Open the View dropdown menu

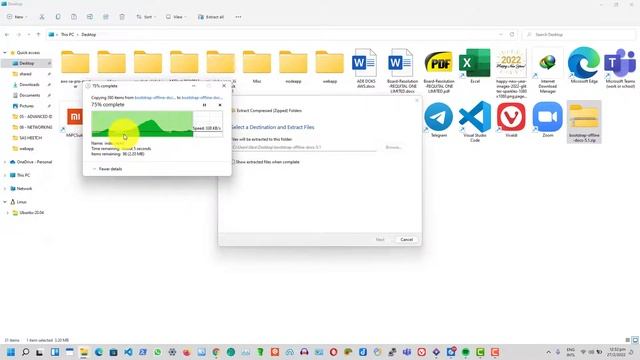click(176, 17)
